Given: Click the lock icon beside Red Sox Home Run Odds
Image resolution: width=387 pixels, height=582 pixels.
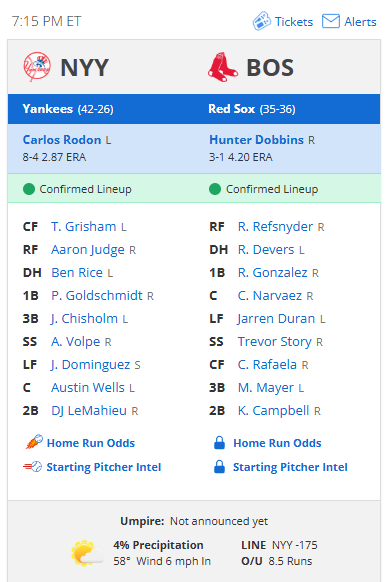Looking at the screenshot, I should click(219, 442).
